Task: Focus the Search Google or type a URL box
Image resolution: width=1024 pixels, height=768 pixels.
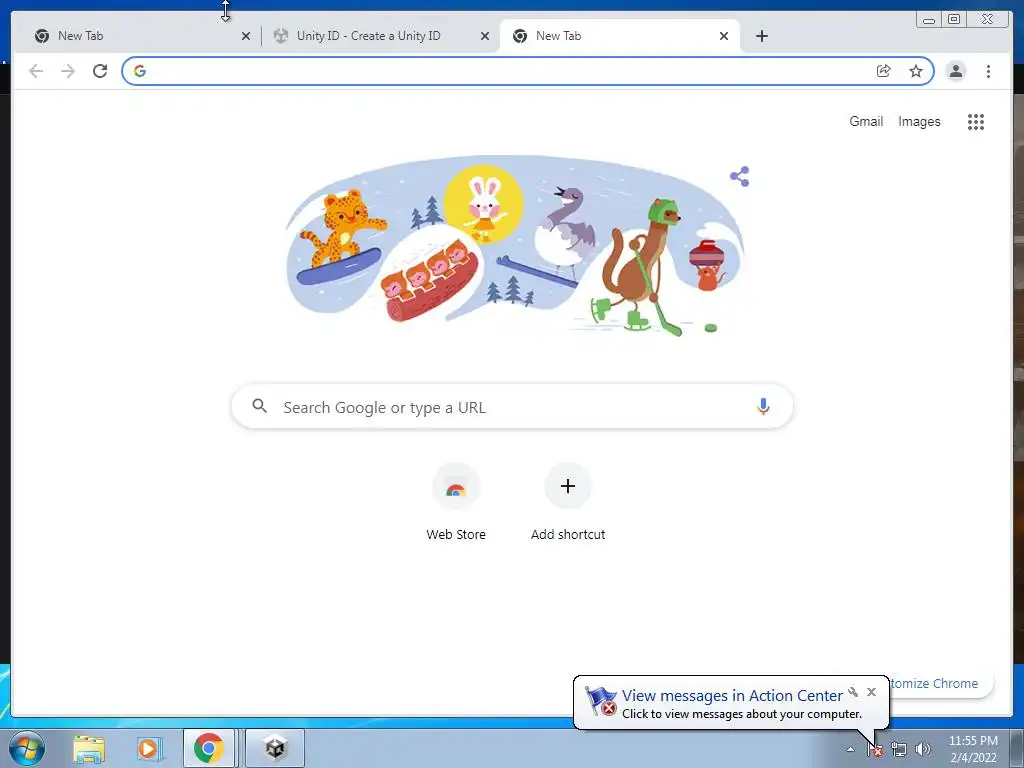Action: (x=512, y=406)
